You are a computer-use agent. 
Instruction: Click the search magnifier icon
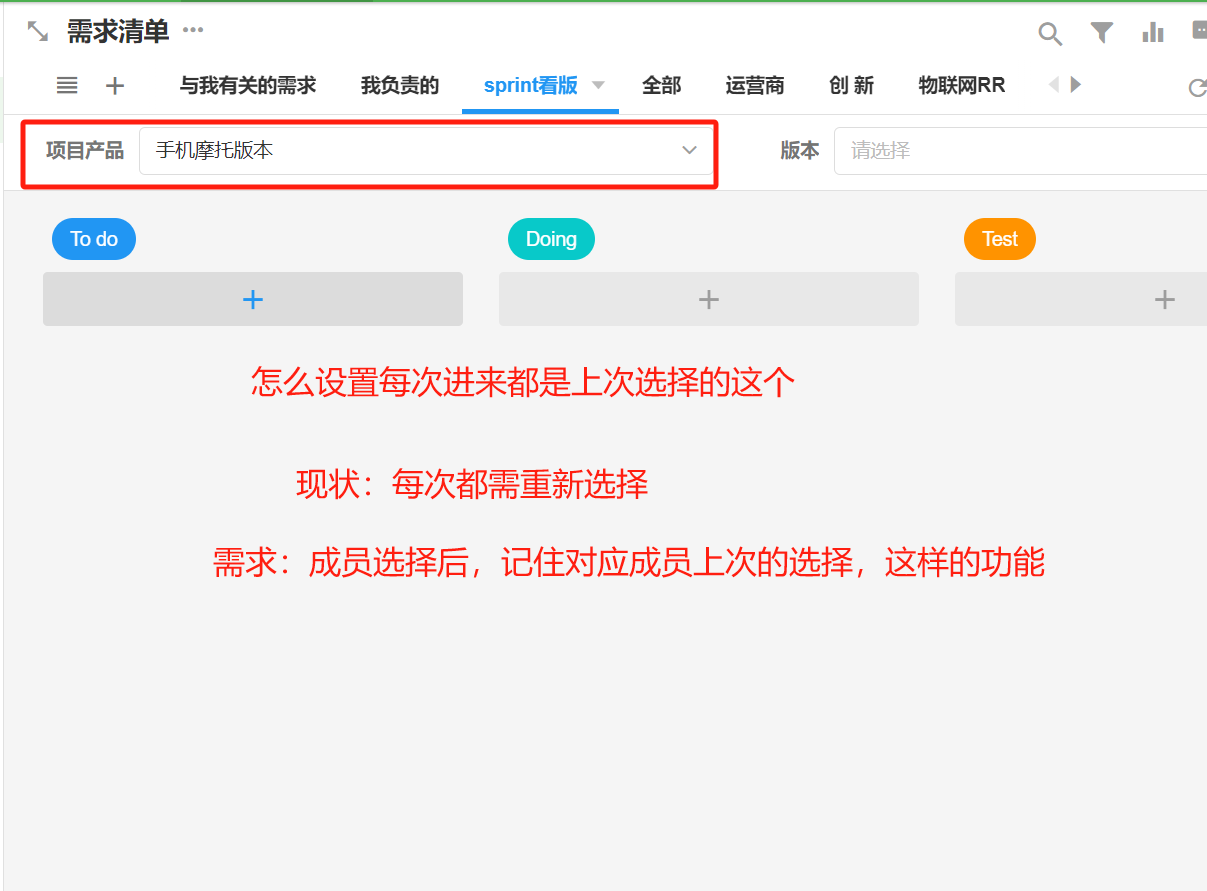coord(1050,34)
